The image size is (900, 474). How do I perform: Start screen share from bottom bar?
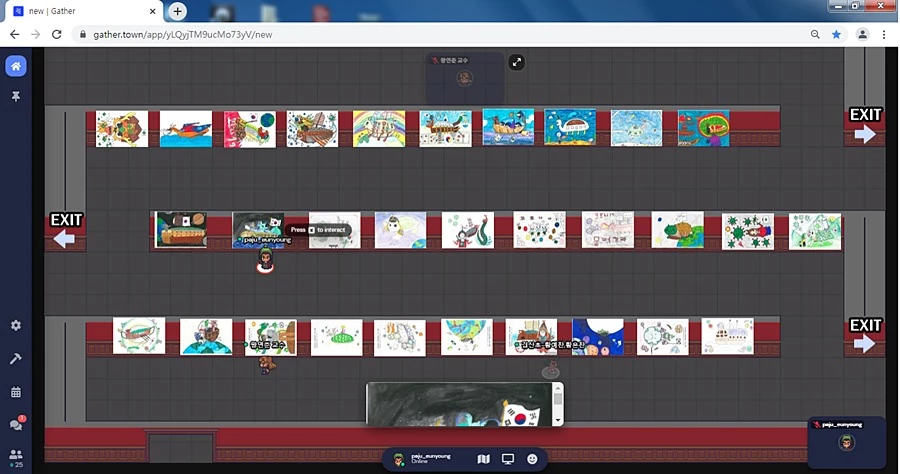pos(508,459)
